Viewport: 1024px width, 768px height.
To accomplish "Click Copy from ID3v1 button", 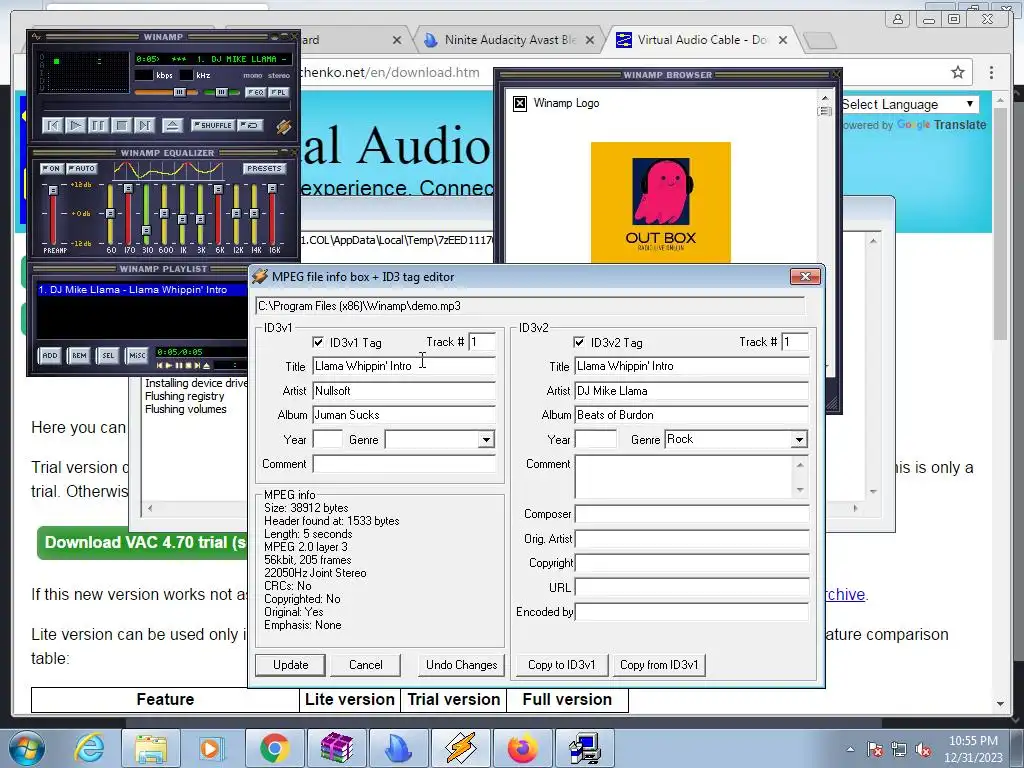I will [x=659, y=665].
